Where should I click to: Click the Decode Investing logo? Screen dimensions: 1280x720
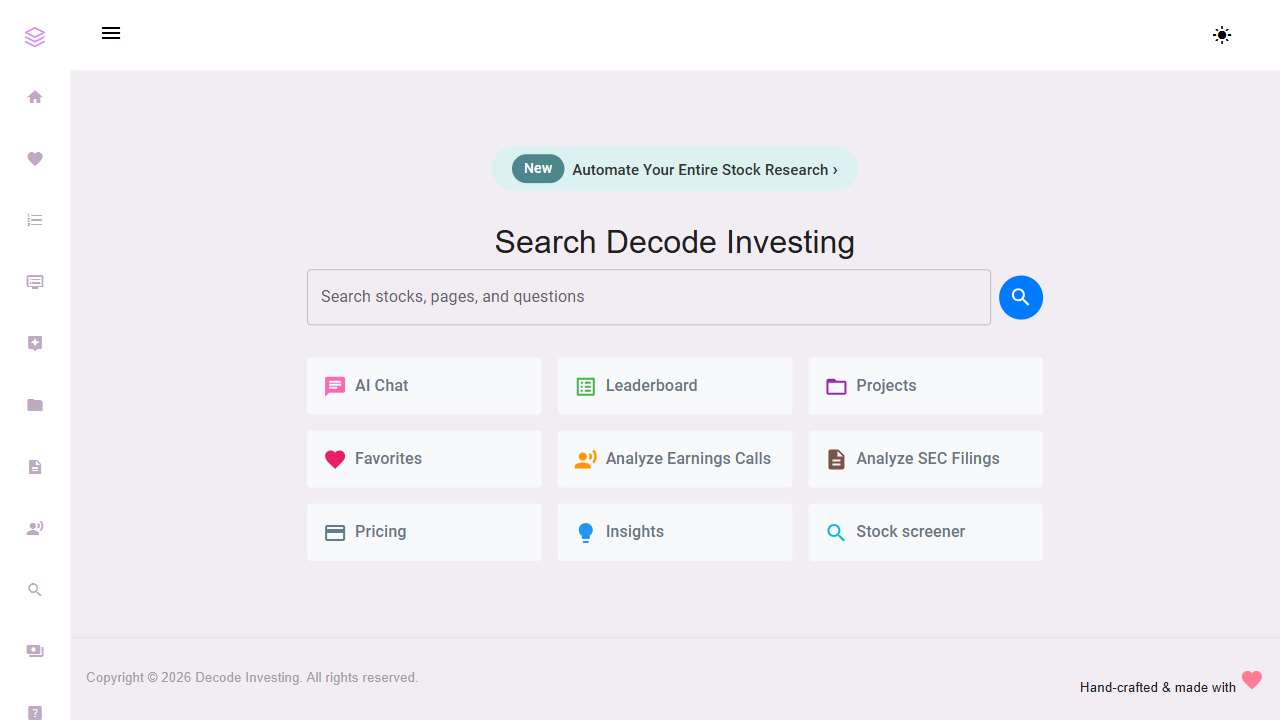(35, 36)
